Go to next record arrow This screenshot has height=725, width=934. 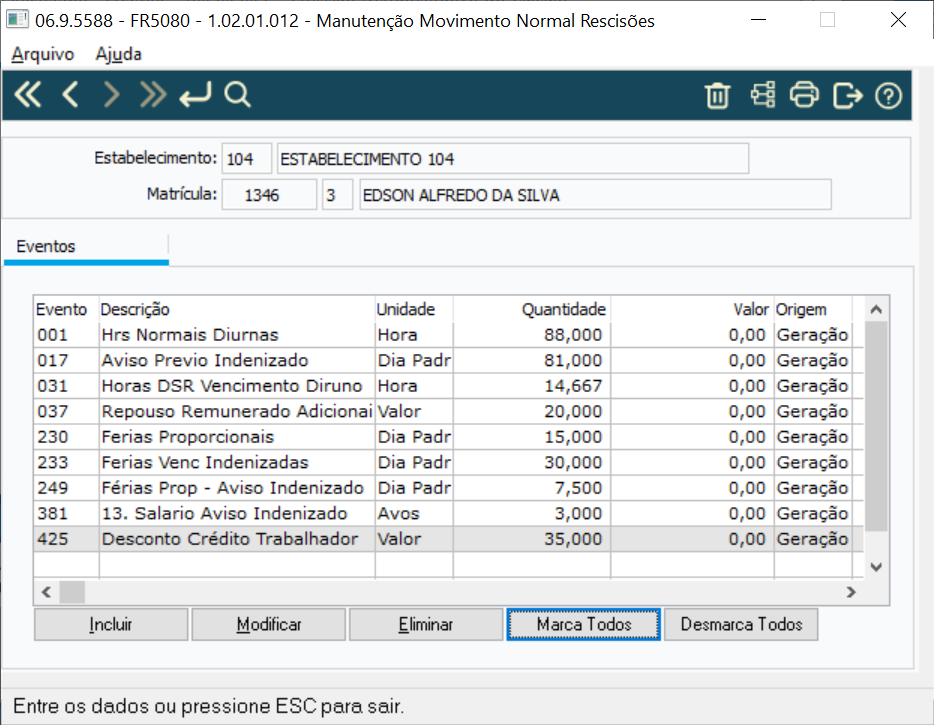pyautogui.click(x=111, y=95)
